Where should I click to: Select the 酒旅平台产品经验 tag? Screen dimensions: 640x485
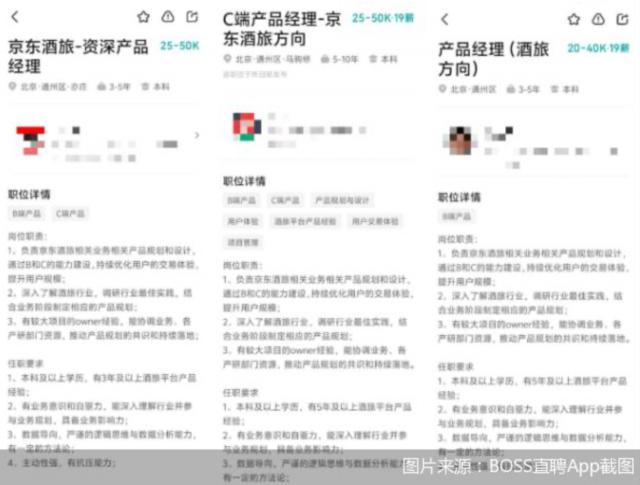[x=305, y=221]
